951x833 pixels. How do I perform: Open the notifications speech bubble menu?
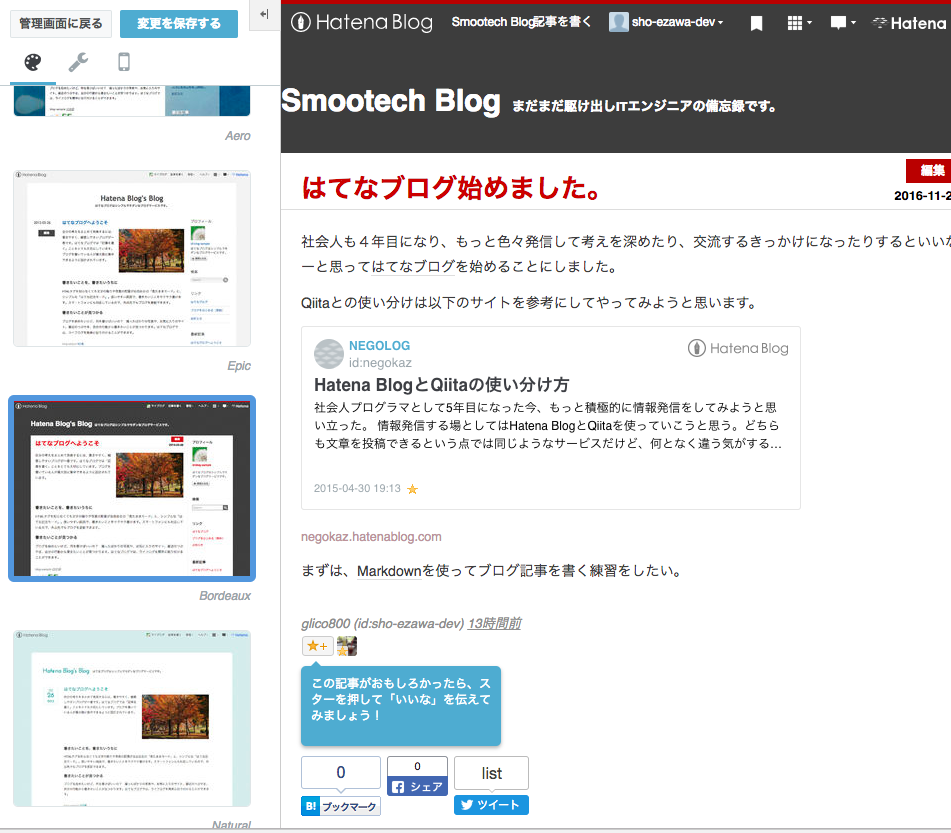(x=842, y=23)
